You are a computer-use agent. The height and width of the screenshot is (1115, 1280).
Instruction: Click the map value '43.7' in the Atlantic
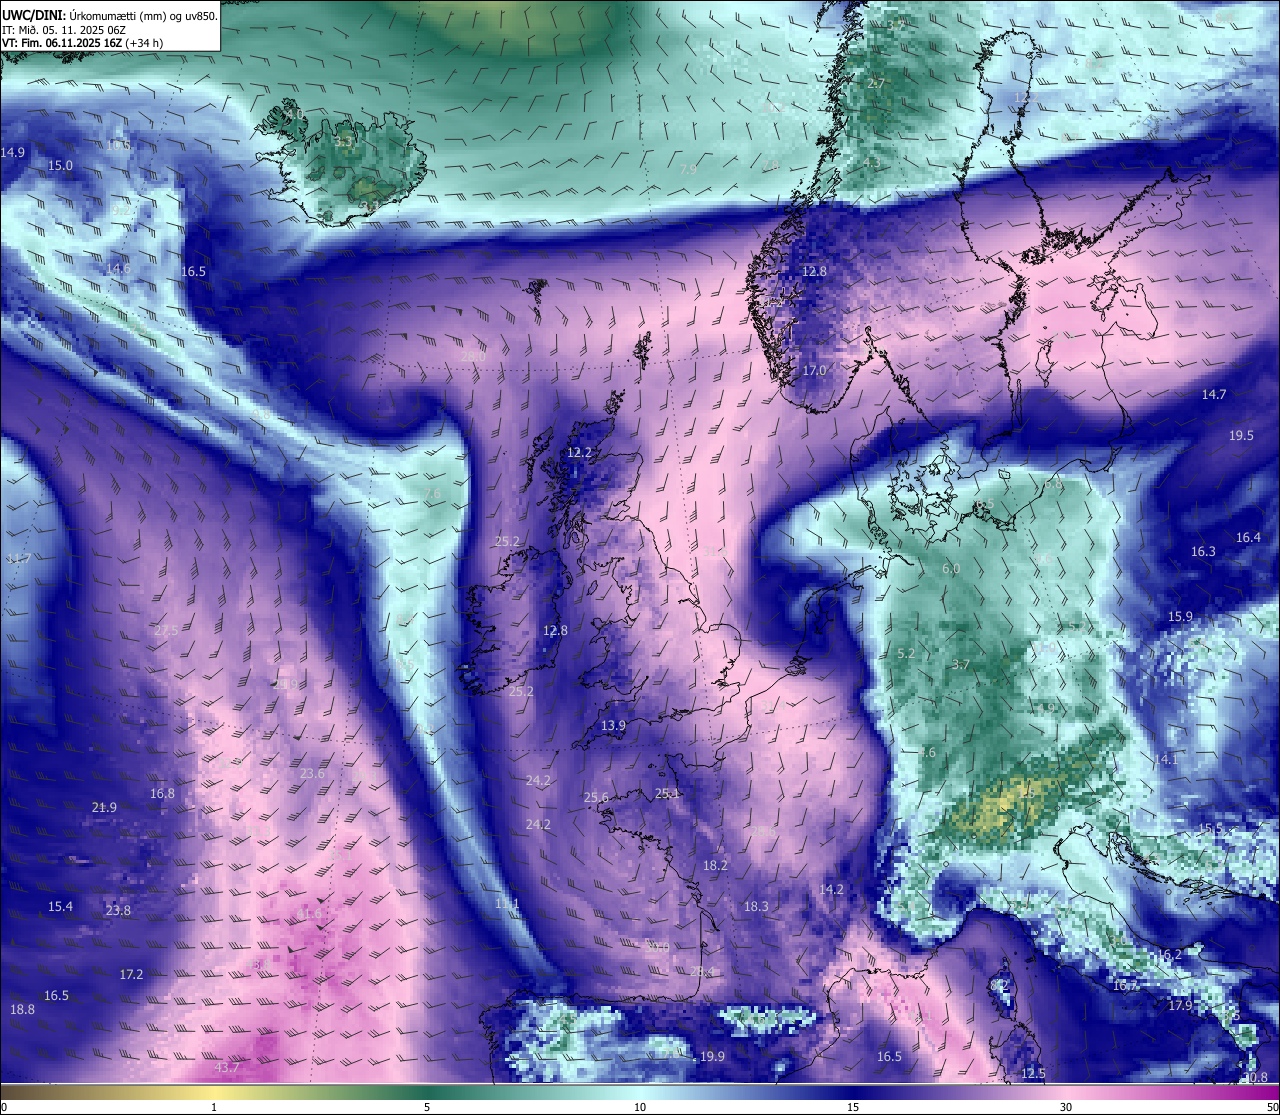227,1068
